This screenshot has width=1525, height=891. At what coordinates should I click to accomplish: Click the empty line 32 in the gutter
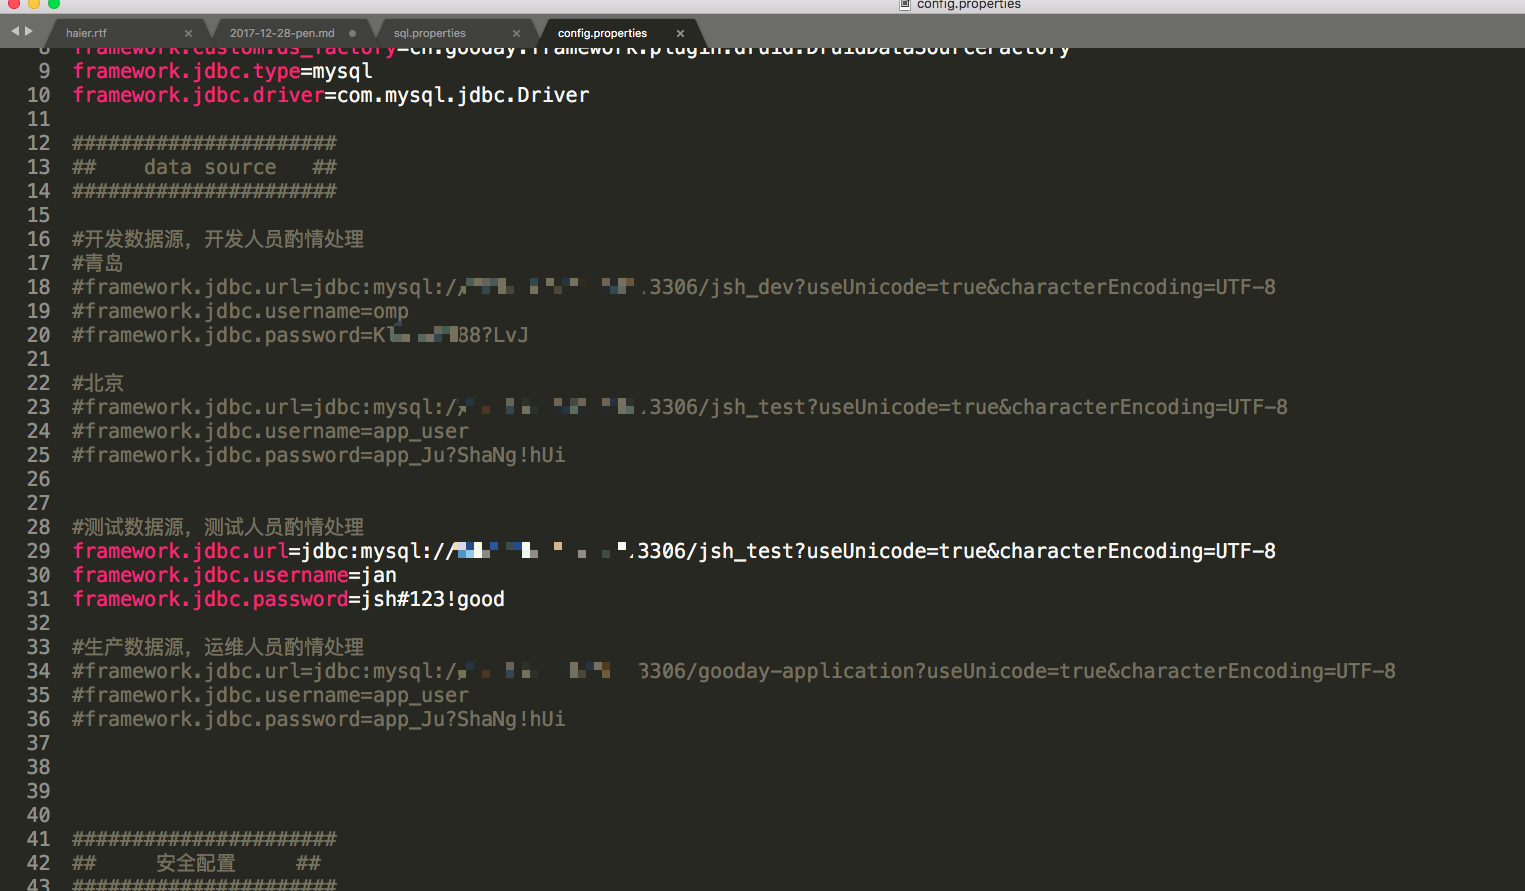[38, 623]
